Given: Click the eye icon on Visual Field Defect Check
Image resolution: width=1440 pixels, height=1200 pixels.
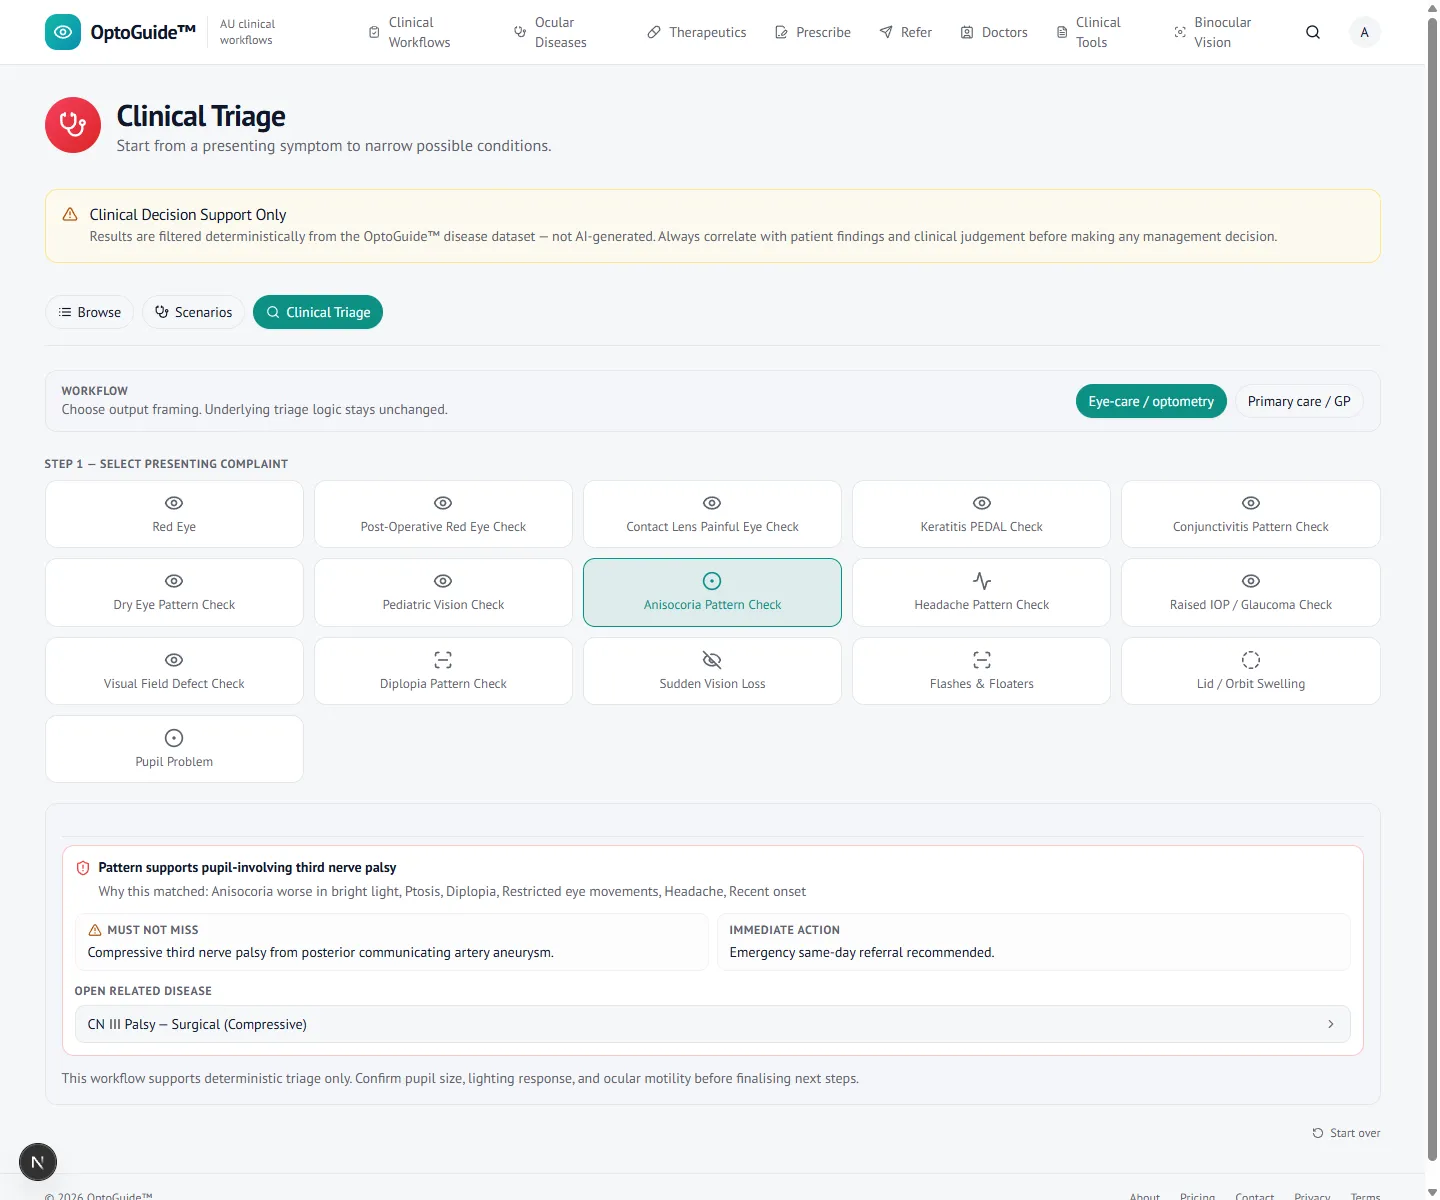Looking at the screenshot, I should tap(174, 660).
